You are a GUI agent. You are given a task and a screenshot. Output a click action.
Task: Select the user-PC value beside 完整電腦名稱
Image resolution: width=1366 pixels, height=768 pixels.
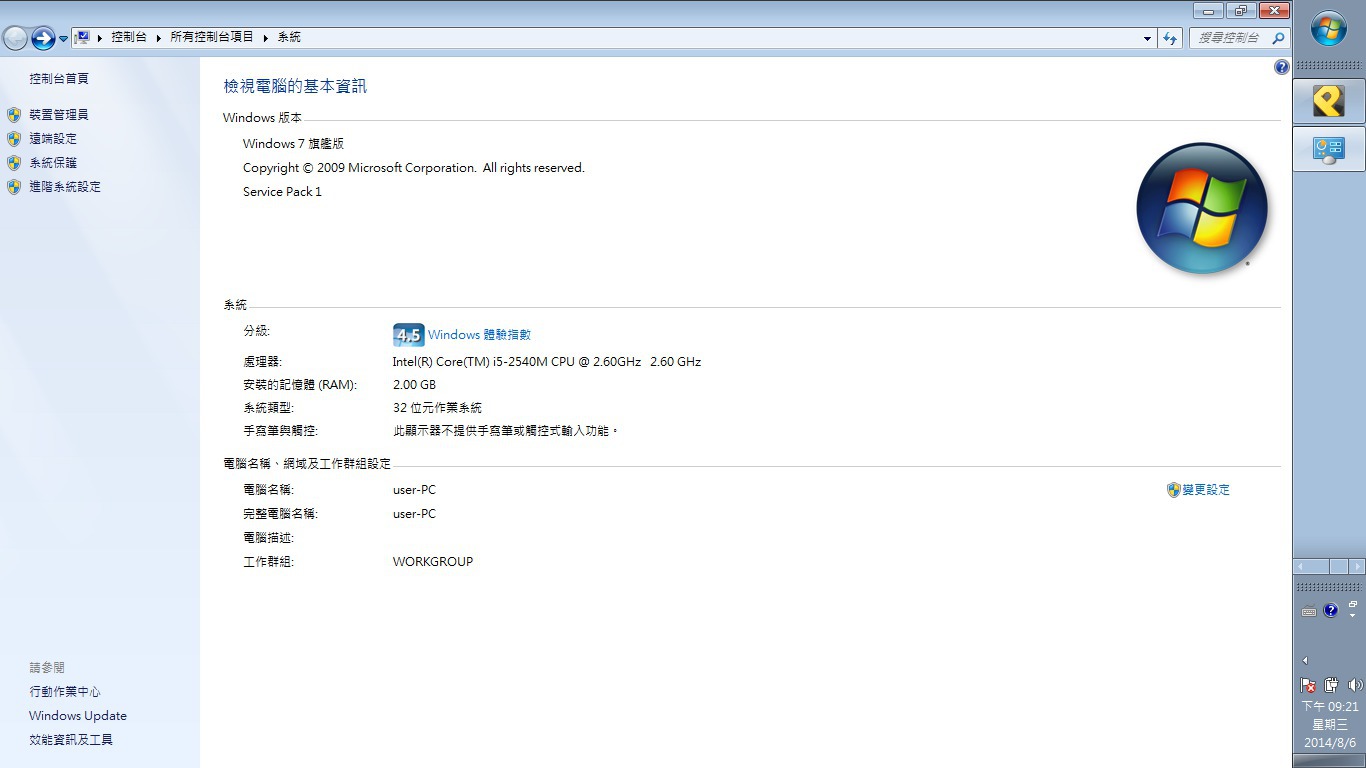[x=414, y=514]
